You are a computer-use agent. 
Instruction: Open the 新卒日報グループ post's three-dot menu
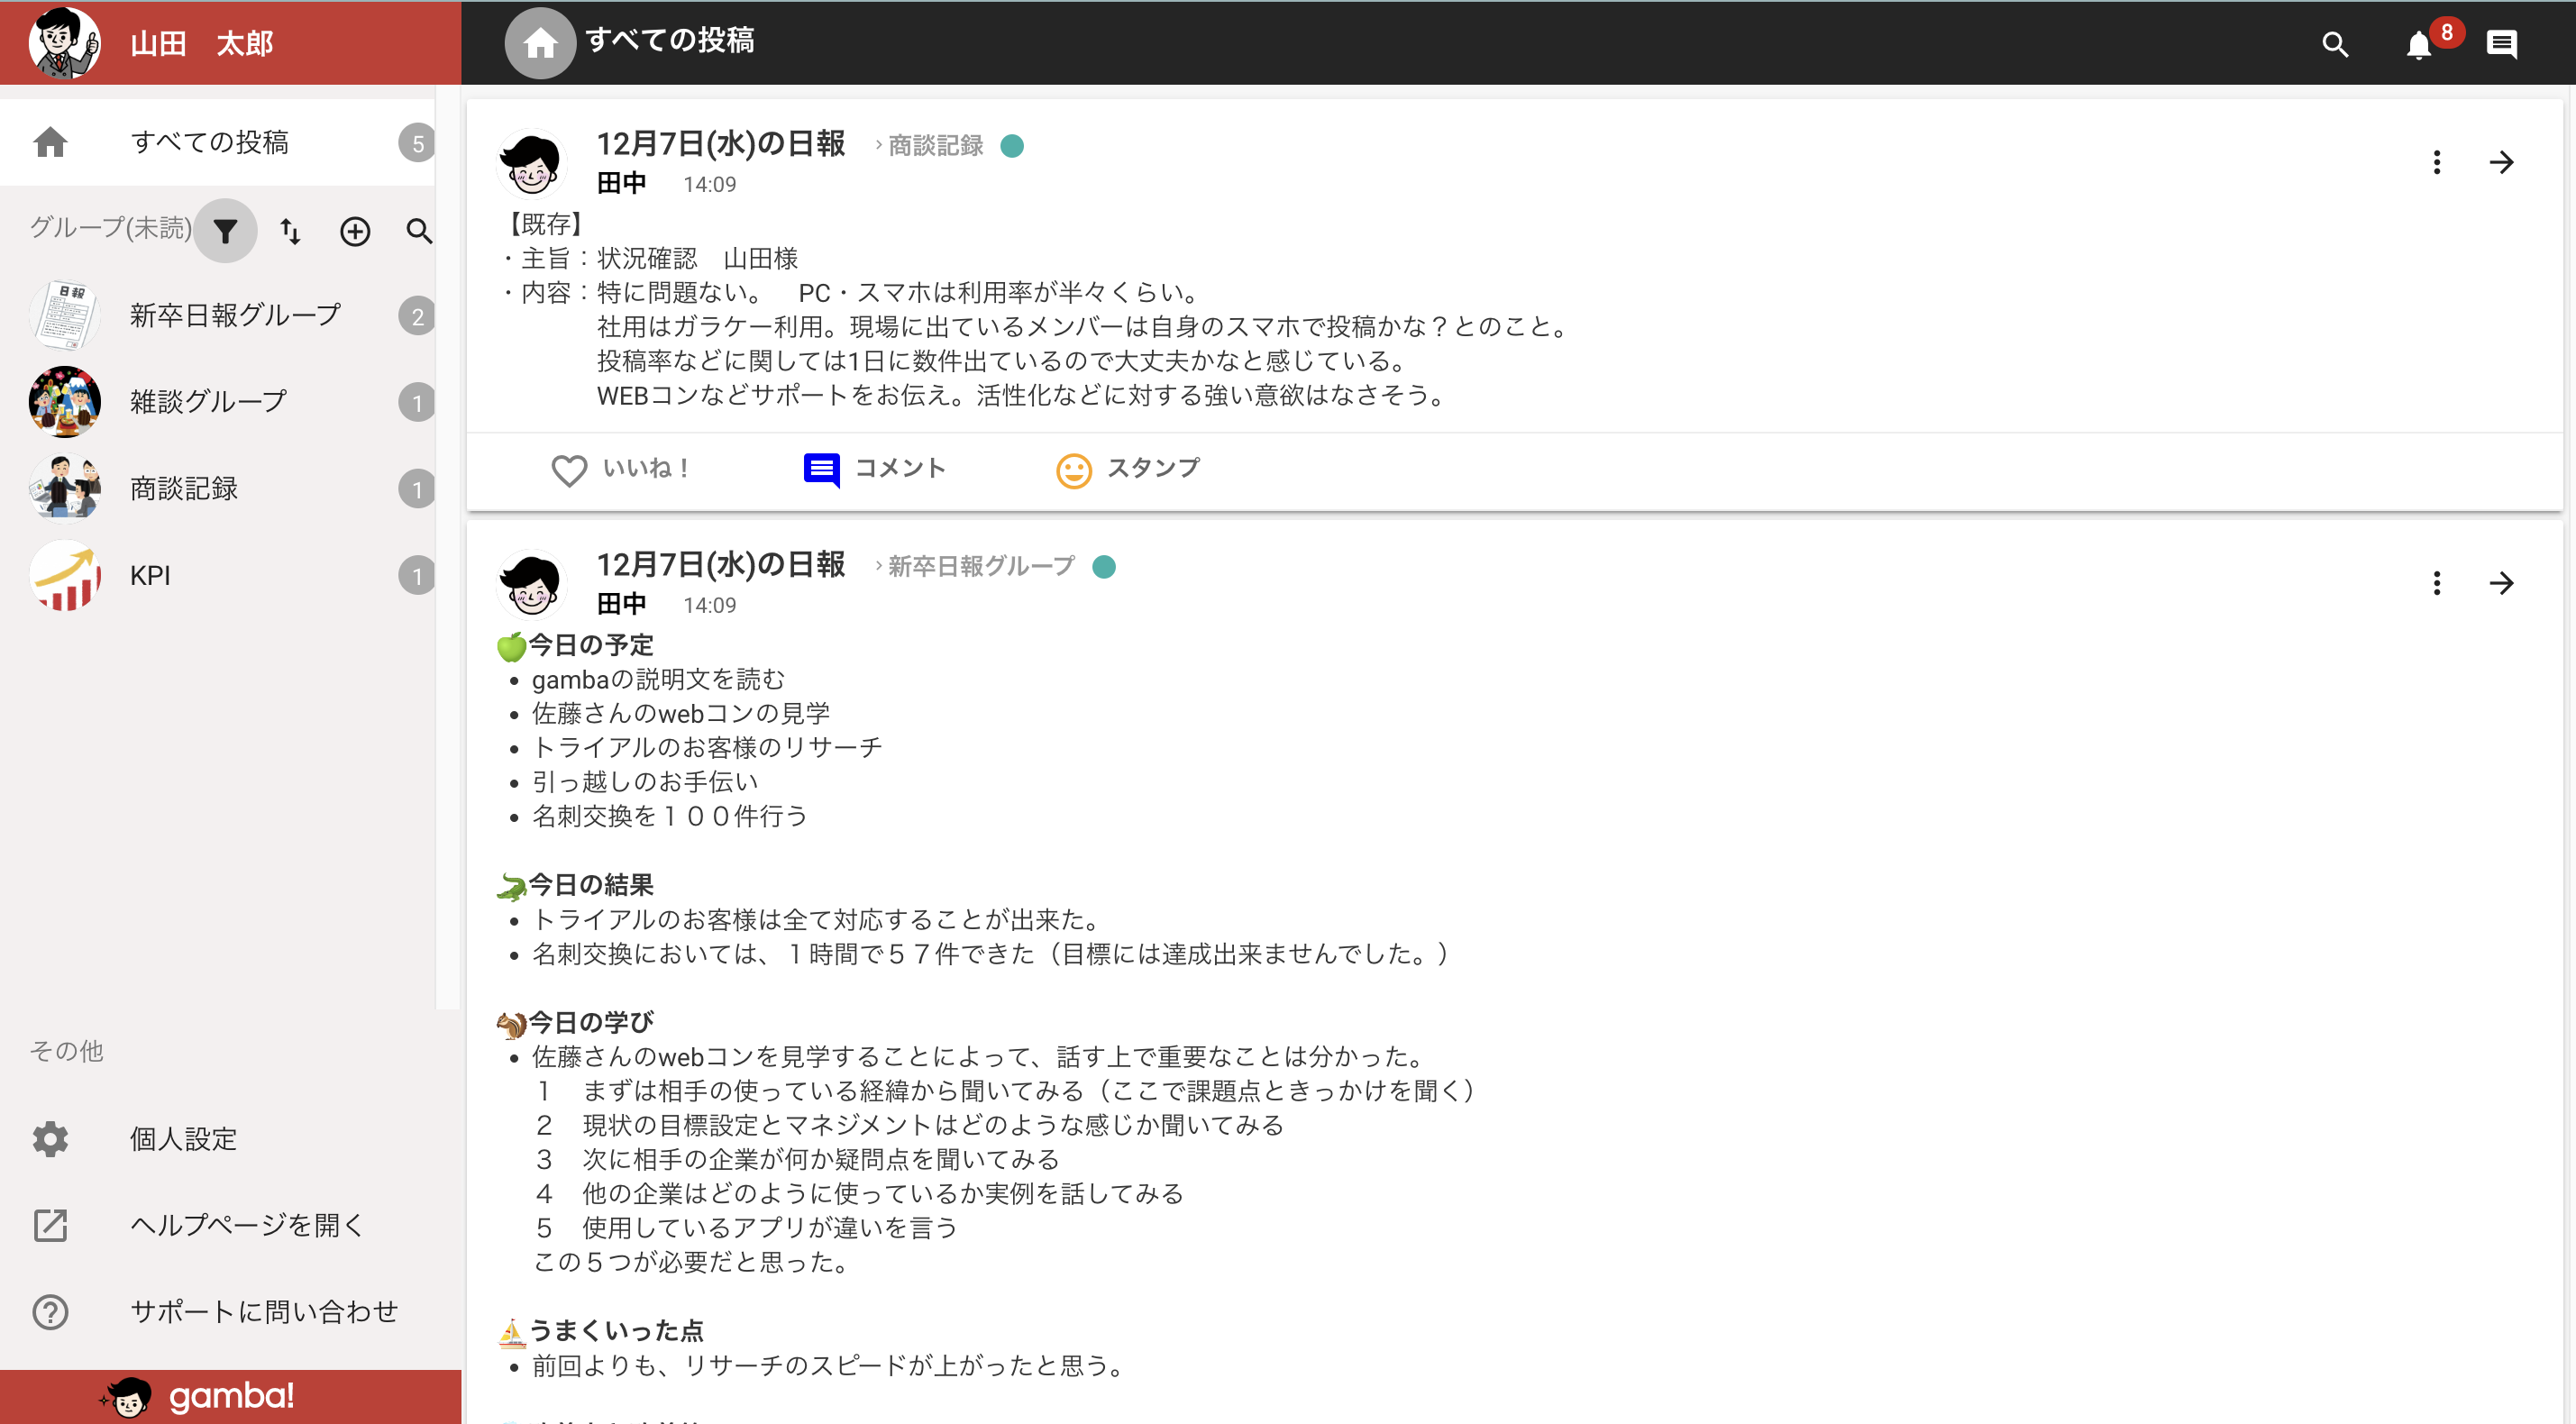pyautogui.click(x=2436, y=583)
